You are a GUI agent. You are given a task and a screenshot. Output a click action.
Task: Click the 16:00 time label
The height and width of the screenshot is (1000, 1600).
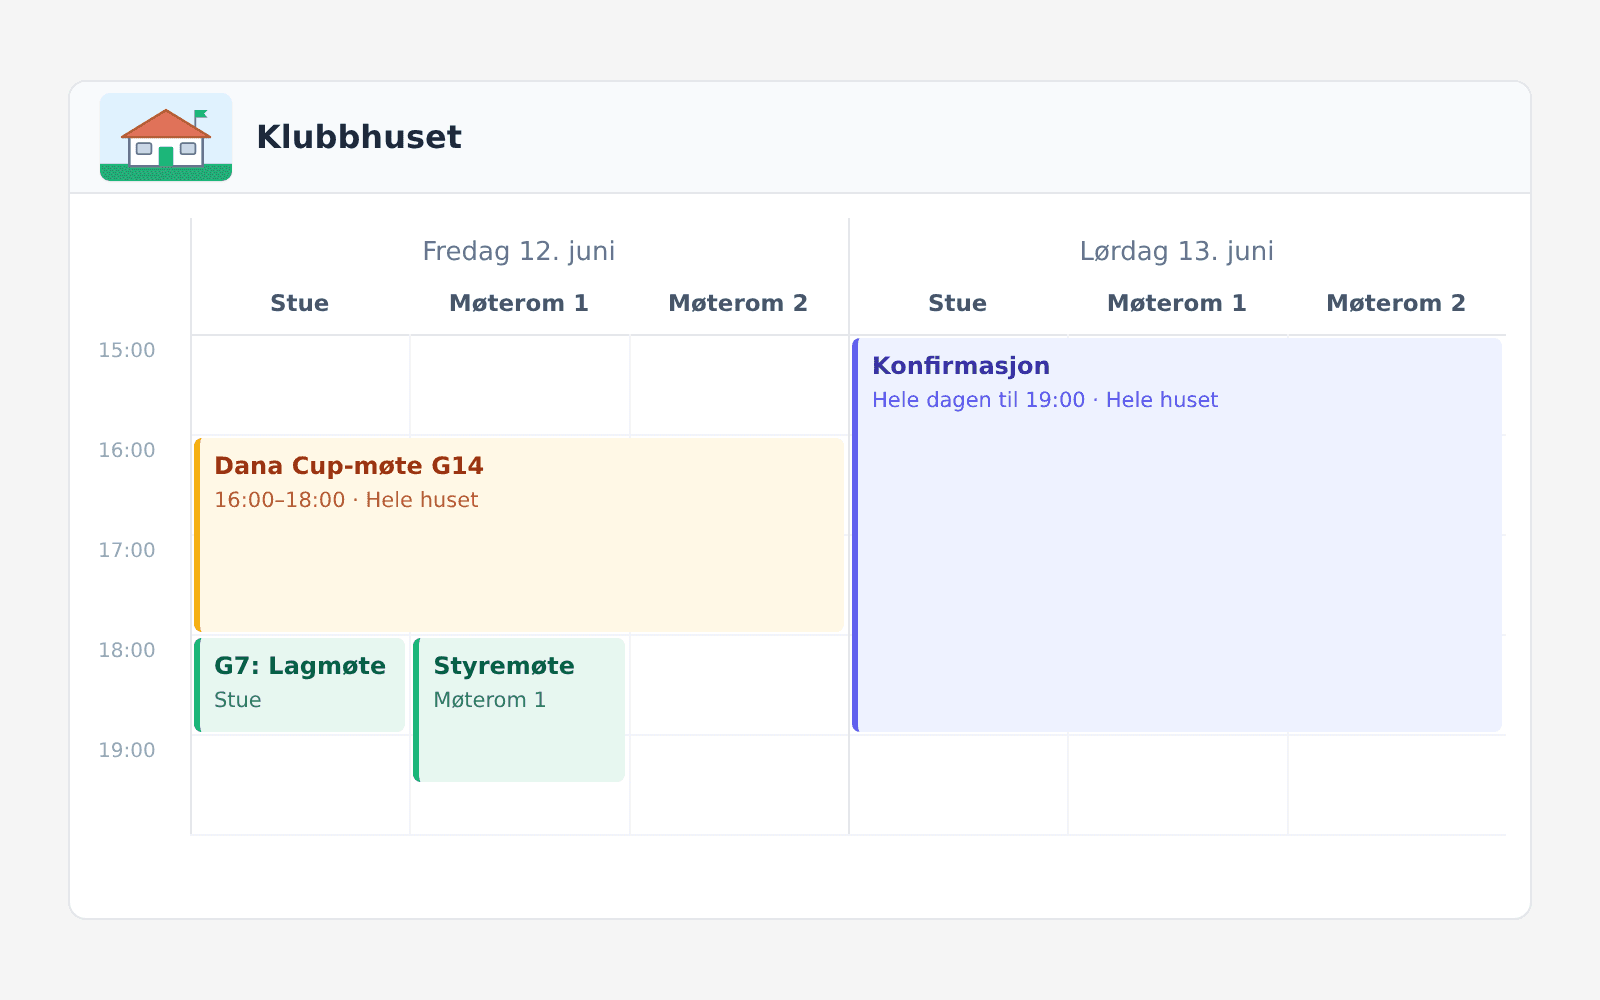point(127,450)
